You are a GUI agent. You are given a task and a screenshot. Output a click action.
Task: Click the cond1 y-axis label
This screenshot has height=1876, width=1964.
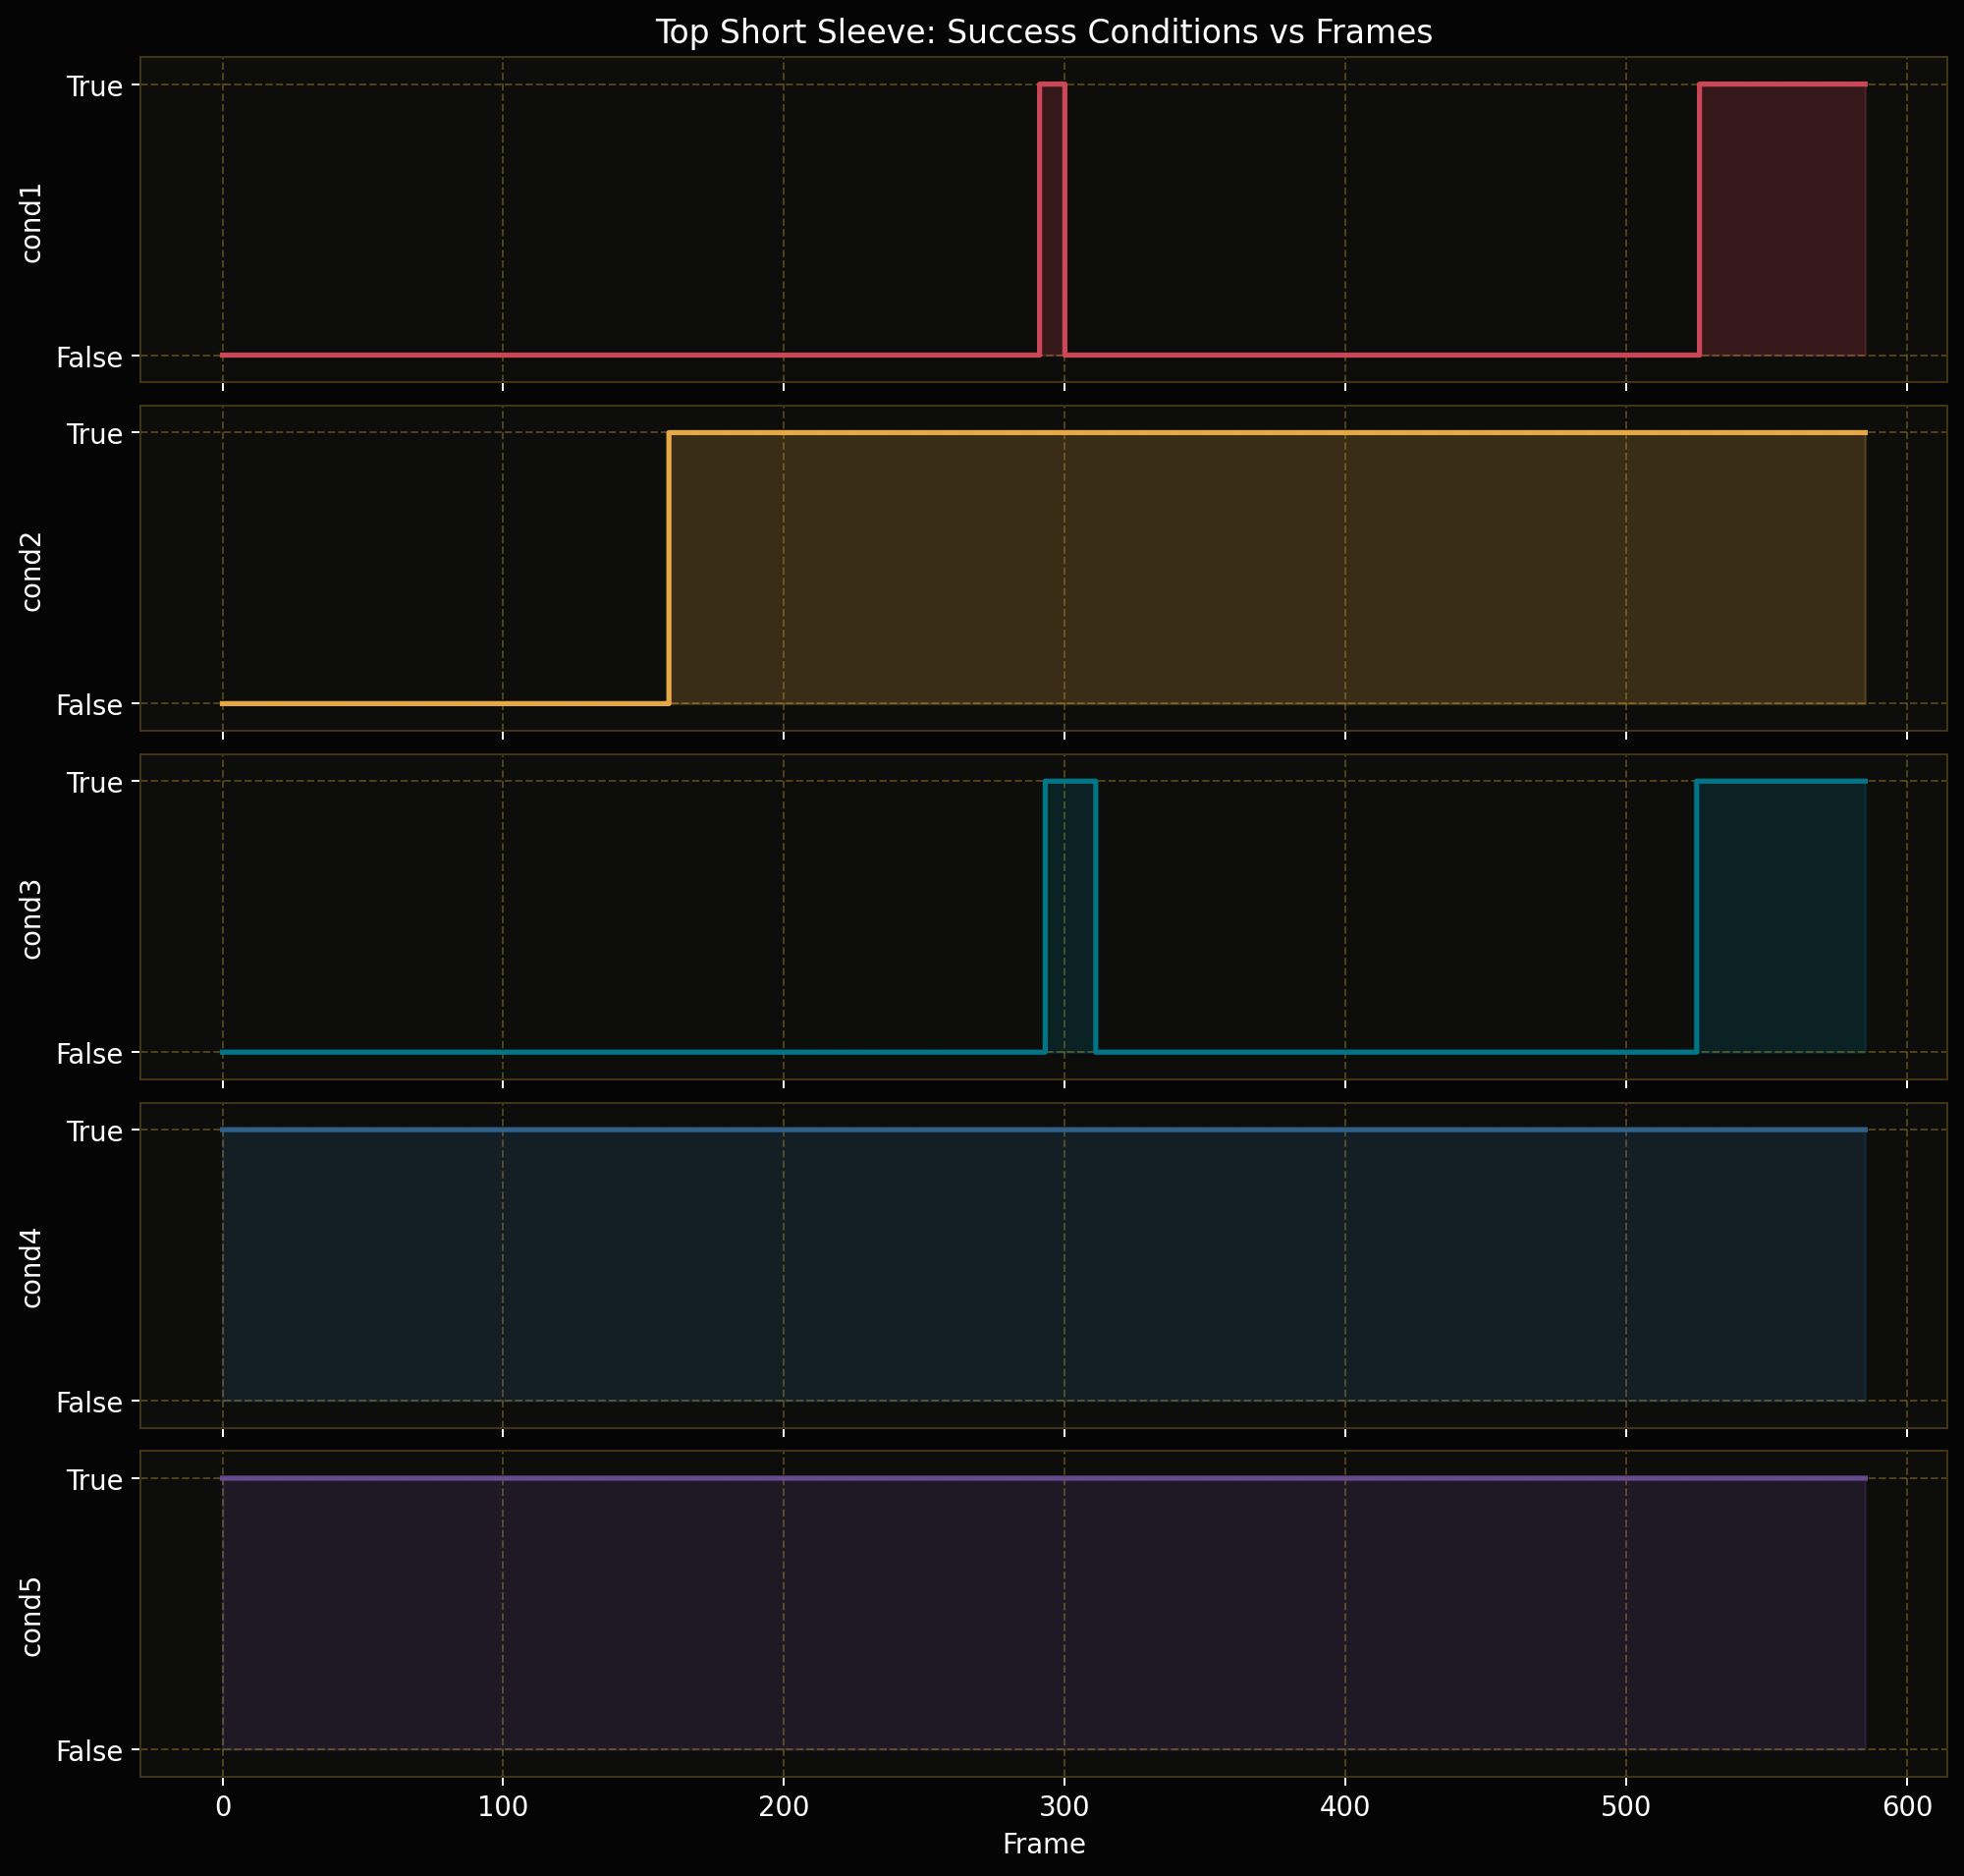point(32,220)
